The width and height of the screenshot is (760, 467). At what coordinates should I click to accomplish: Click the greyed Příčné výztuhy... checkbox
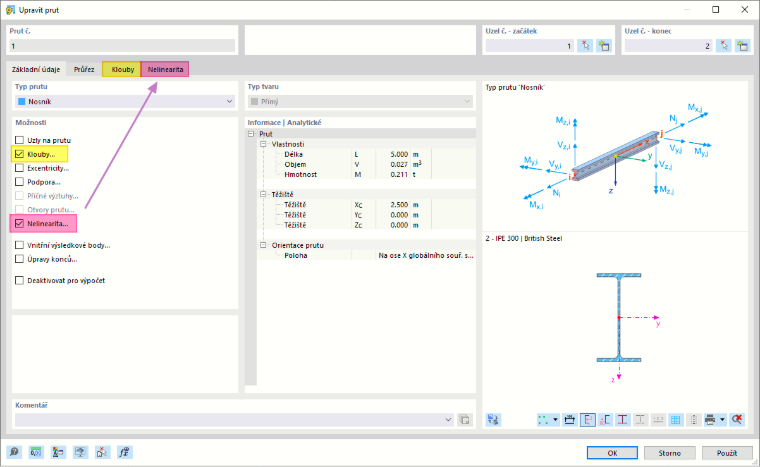pyautogui.click(x=19, y=196)
